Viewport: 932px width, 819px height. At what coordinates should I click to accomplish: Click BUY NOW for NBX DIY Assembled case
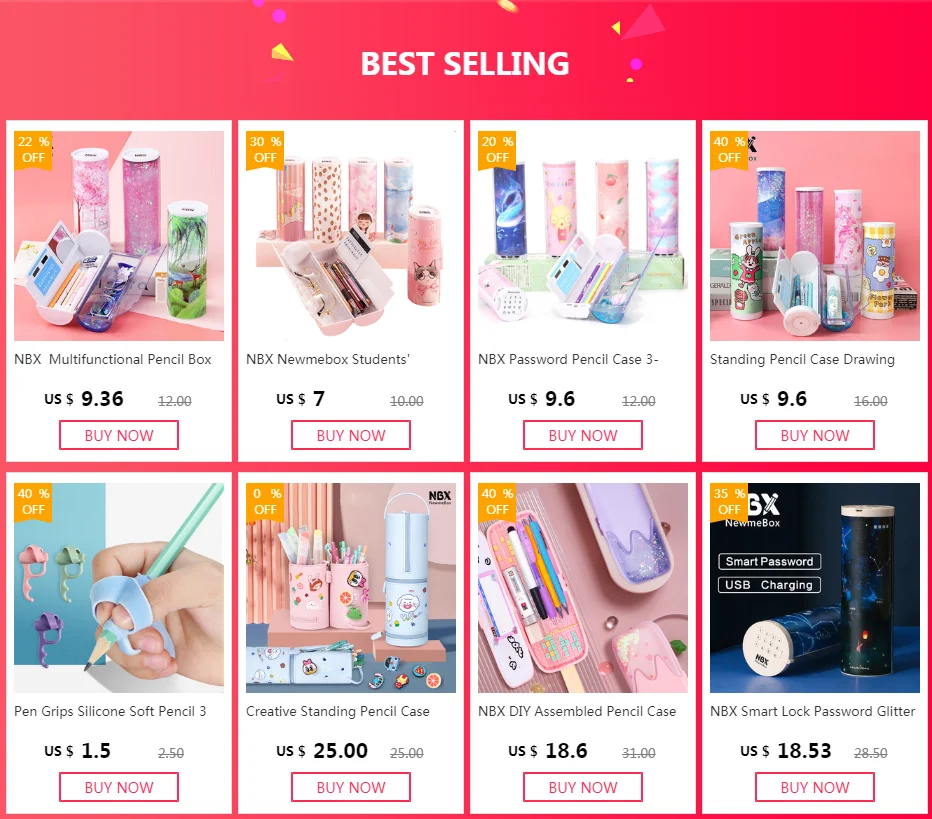tap(583, 787)
